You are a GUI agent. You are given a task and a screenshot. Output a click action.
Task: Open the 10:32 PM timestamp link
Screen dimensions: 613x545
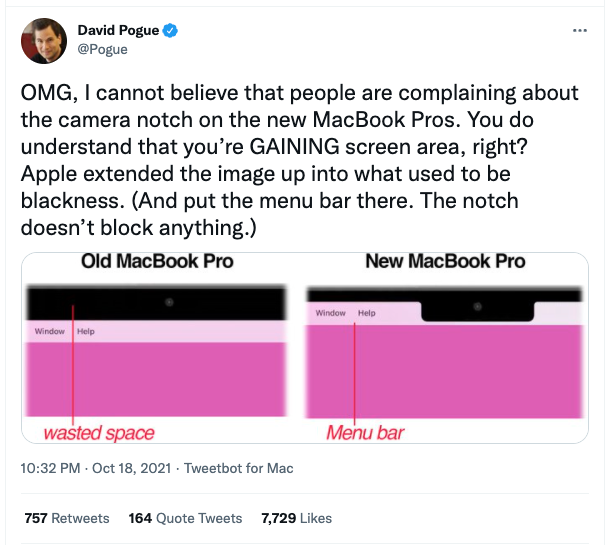coord(50,468)
